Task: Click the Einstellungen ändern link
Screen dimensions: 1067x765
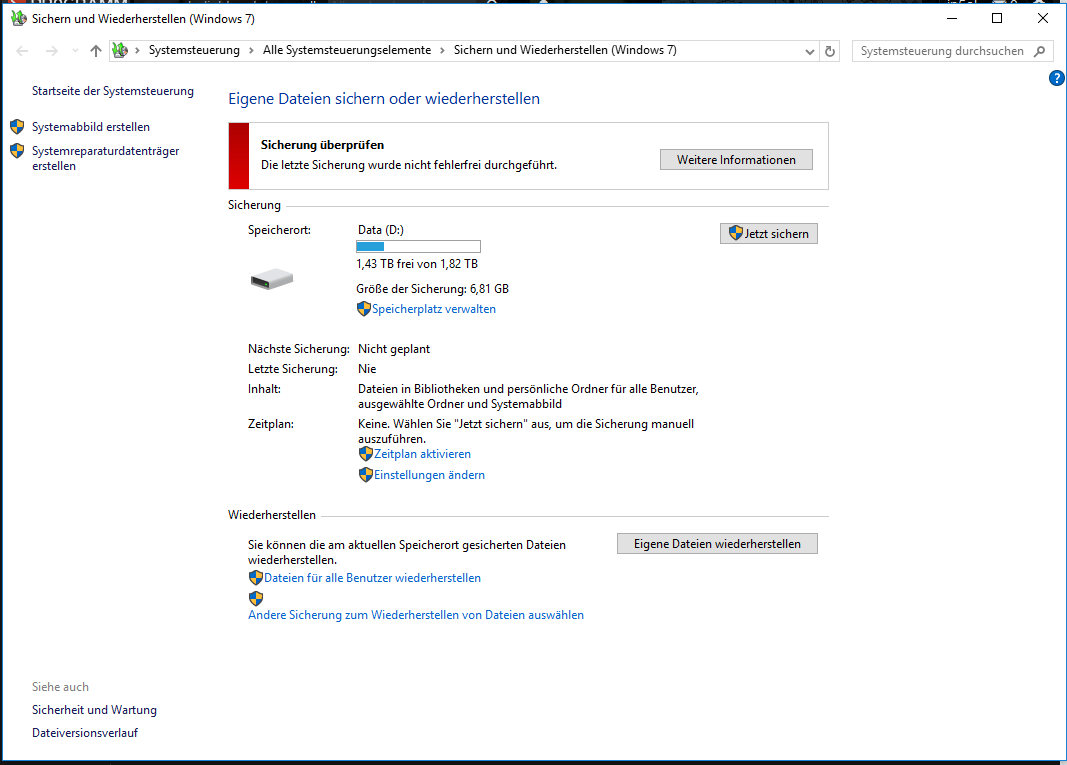Action: point(429,475)
